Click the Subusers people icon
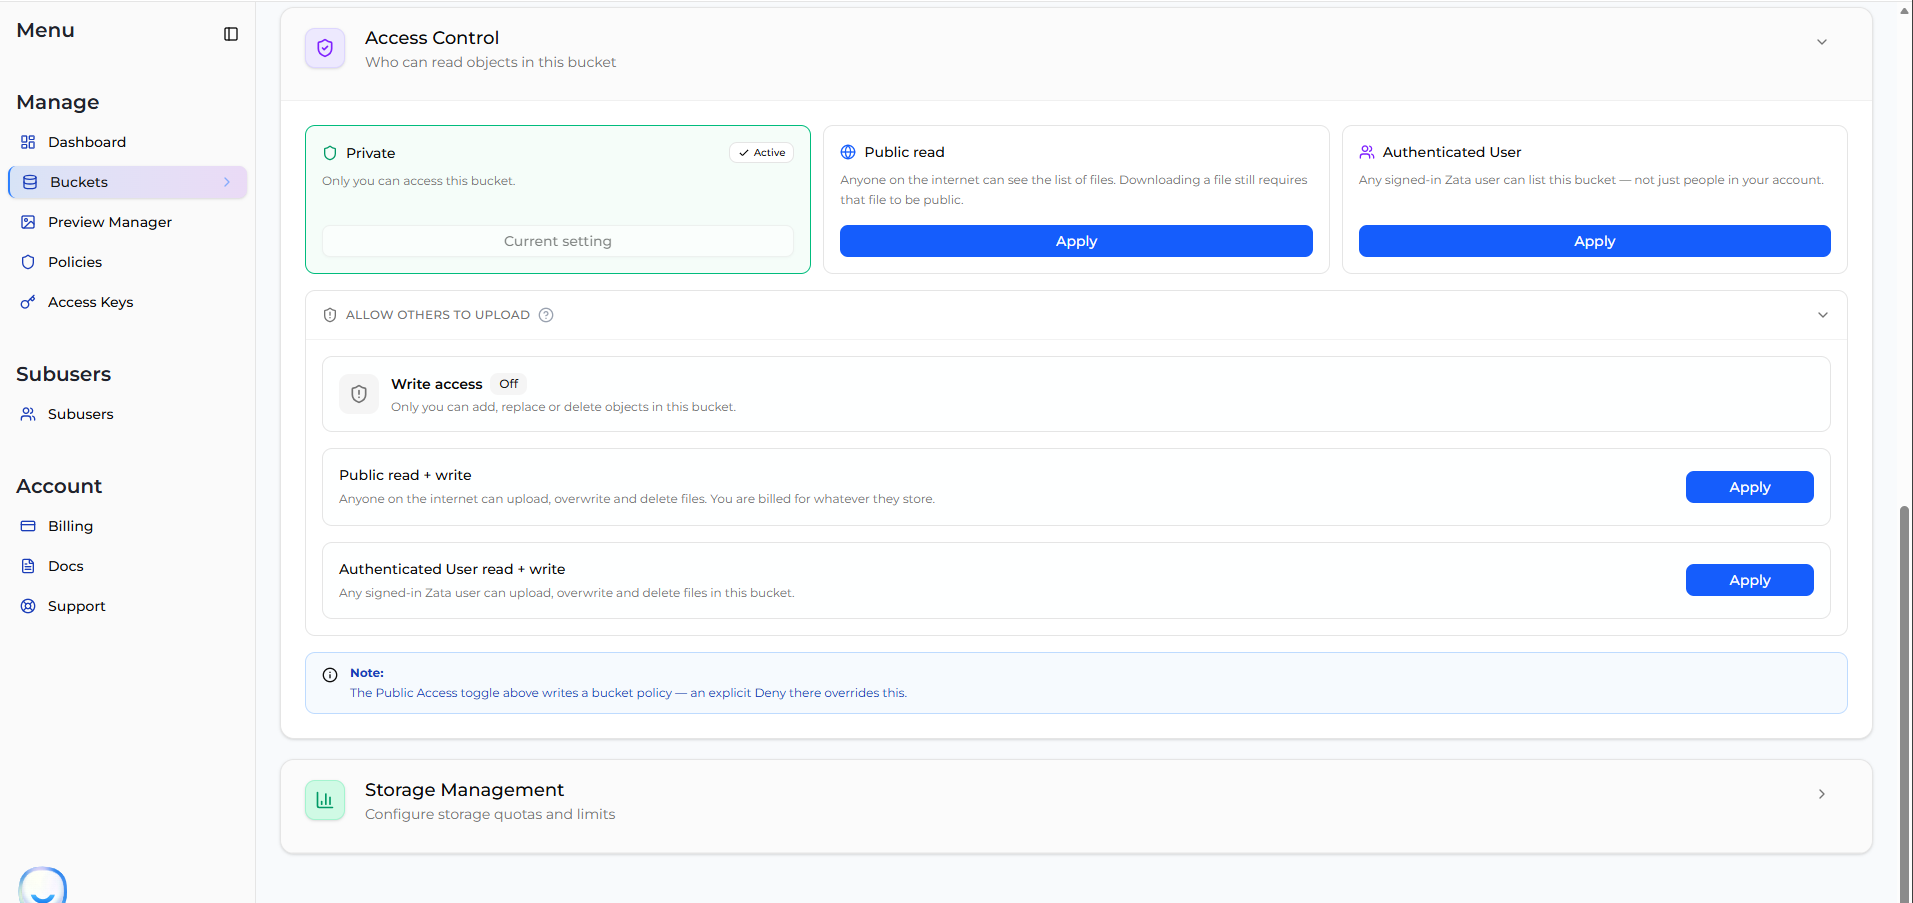 click(x=28, y=414)
